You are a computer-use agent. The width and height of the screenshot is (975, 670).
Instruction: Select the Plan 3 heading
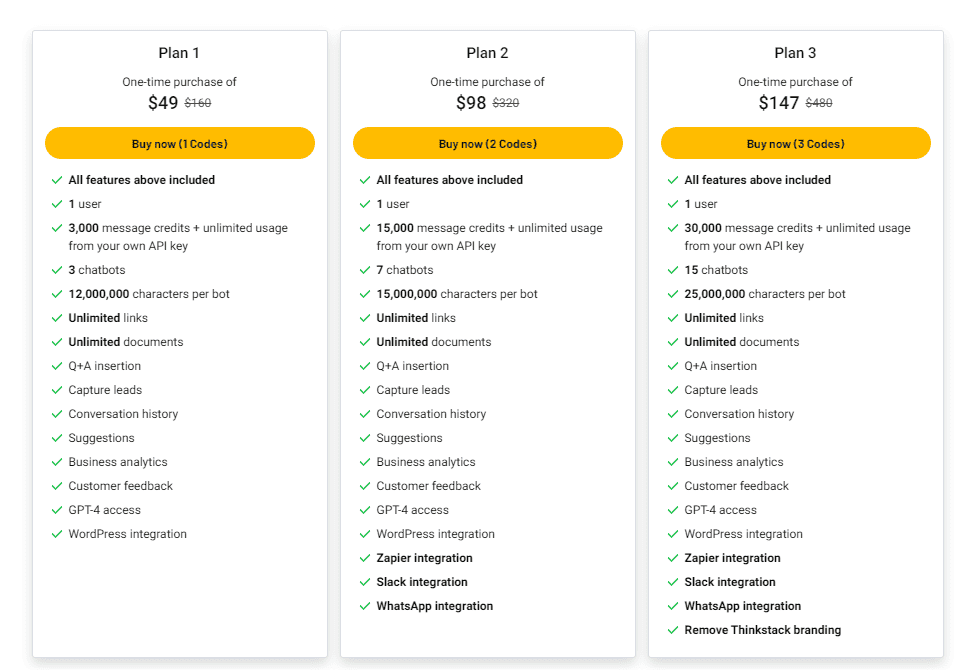795,52
